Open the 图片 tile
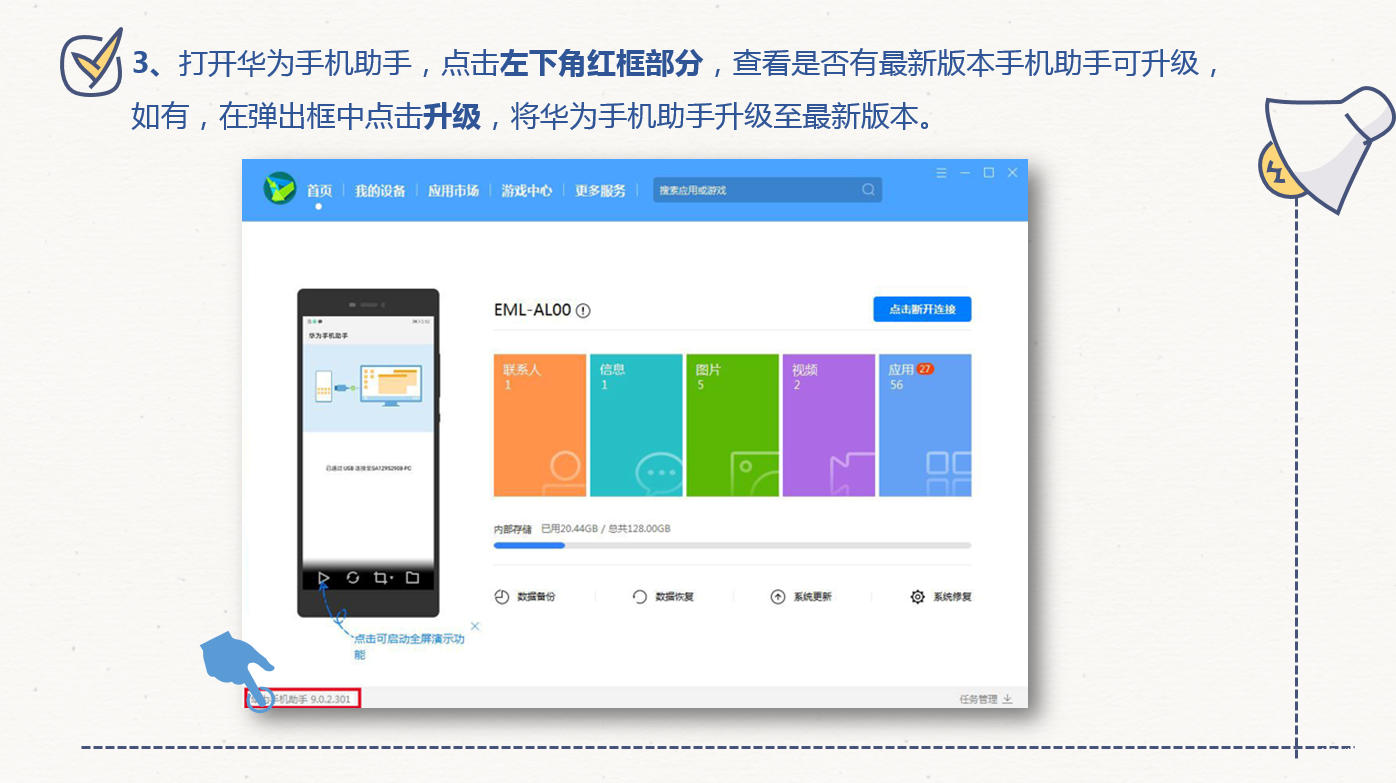The height and width of the screenshot is (783, 1396). (732, 425)
